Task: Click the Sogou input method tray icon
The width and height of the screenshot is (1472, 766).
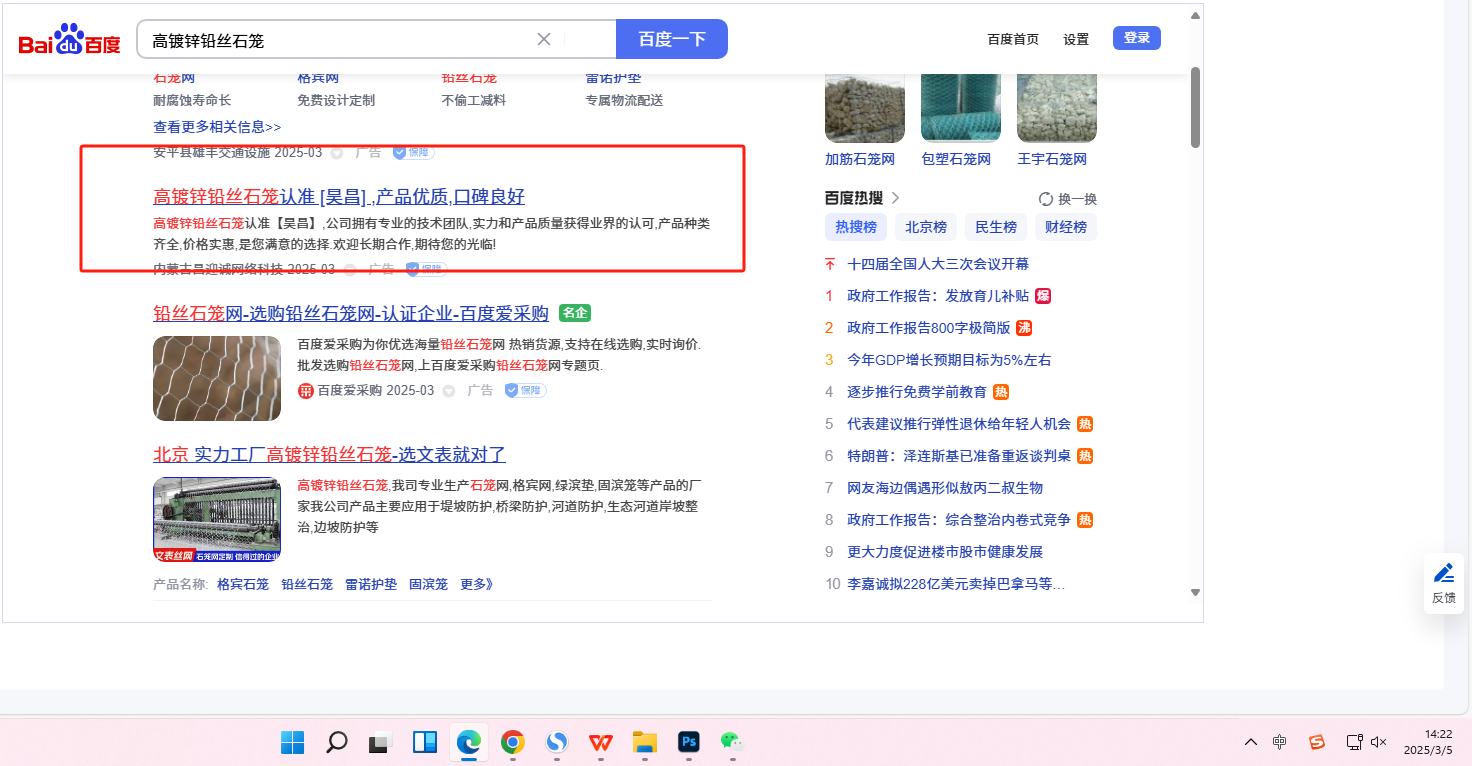Action: coord(1317,742)
